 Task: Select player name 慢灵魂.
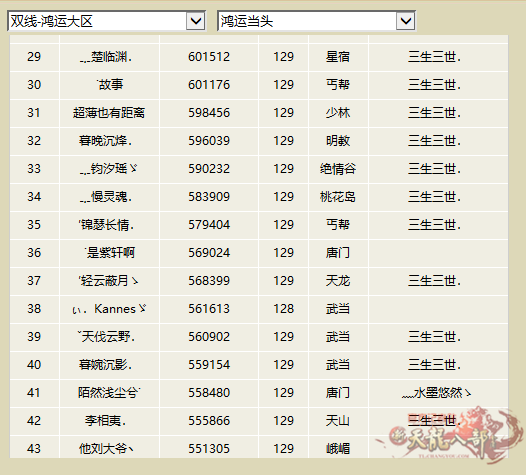pos(106,197)
